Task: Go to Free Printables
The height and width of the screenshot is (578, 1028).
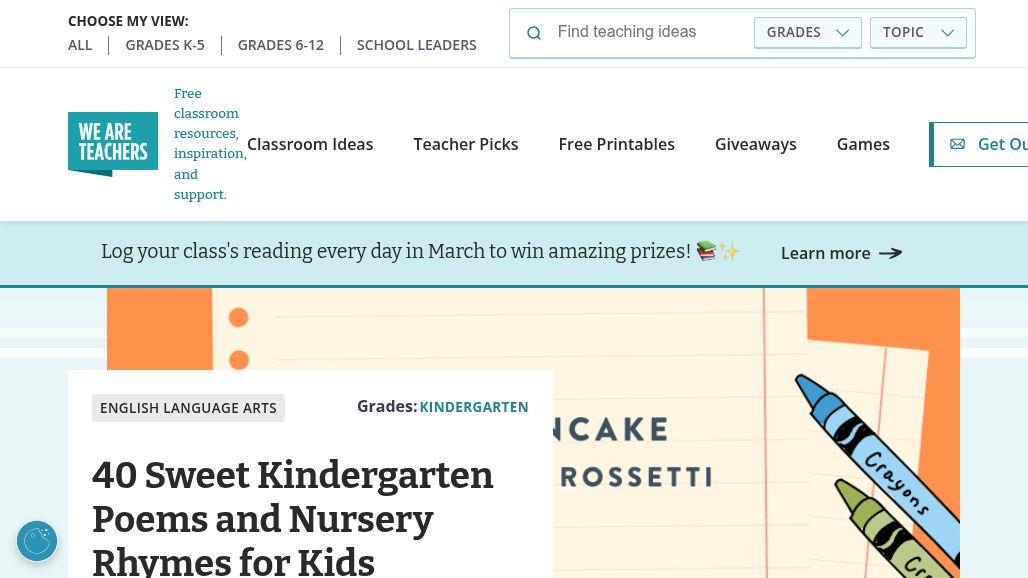Action: tap(616, 144)
